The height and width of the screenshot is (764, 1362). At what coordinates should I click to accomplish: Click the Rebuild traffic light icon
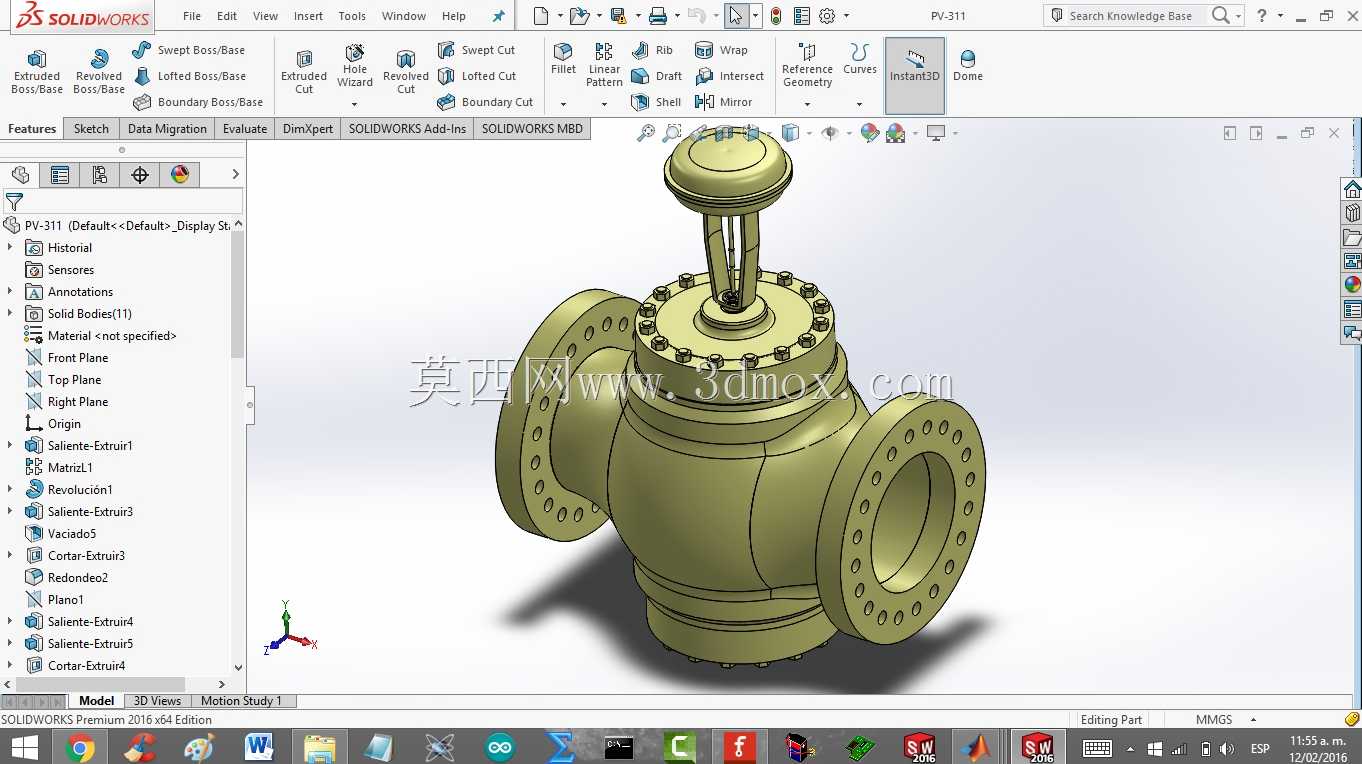point(776,16)
